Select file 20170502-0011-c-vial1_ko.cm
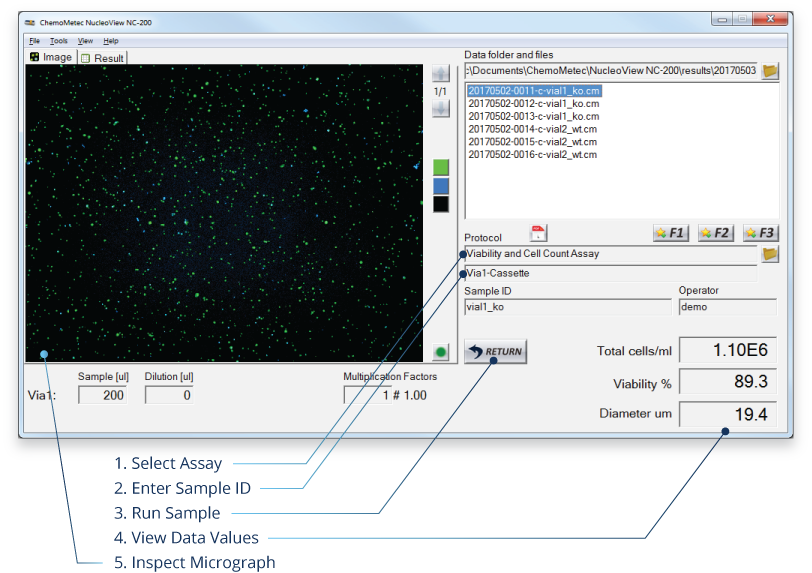The height and width of the screenshot is (573, 812). [534, 91]
